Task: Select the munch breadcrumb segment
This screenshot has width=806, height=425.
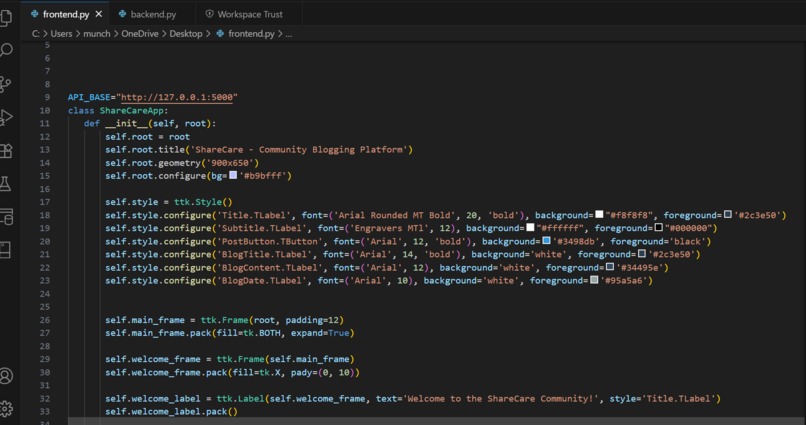Action: click(x=97, y=33)
